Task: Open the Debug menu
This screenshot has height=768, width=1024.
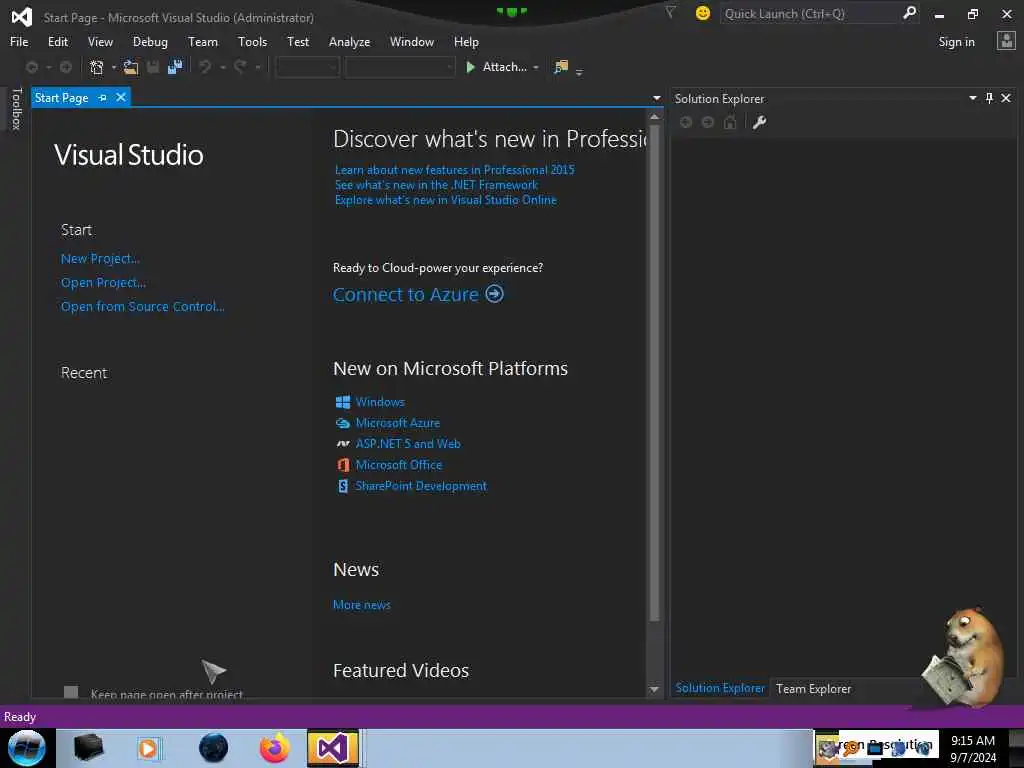Action: coord(150,42)
